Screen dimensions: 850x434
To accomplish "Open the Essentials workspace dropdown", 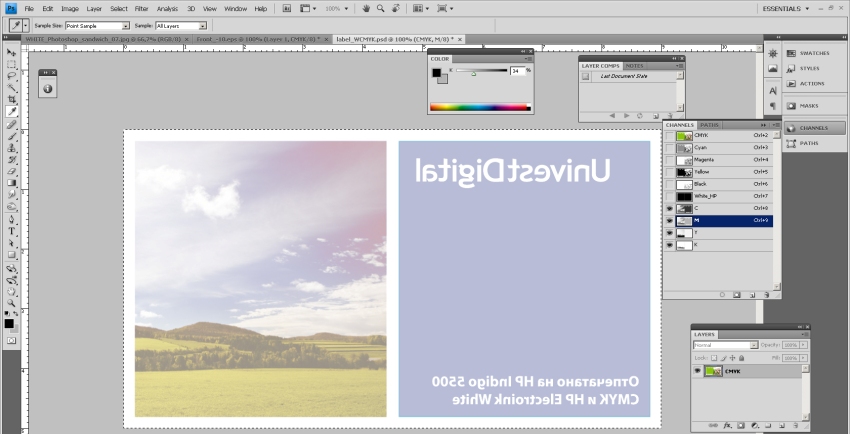I will [x=785, y=9].
